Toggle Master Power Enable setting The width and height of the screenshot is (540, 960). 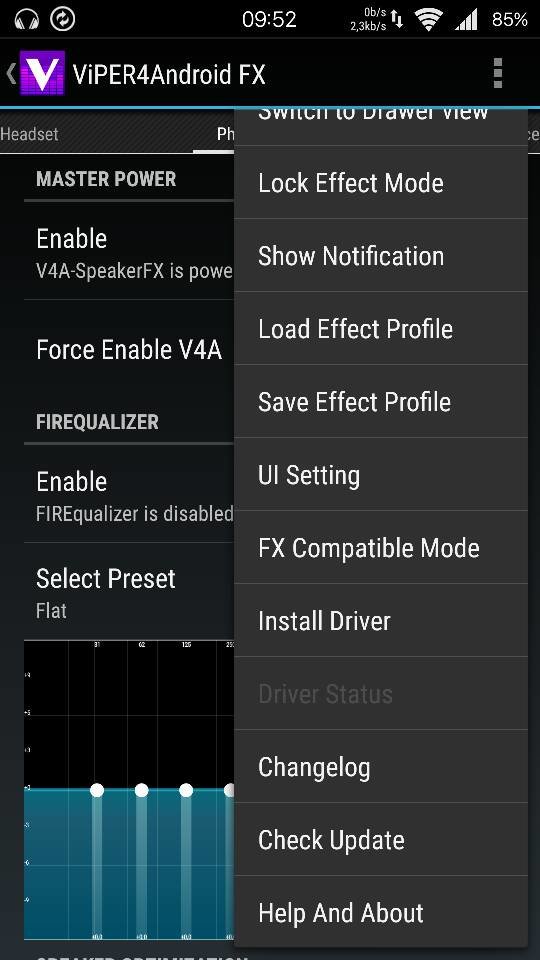(129, 250)
